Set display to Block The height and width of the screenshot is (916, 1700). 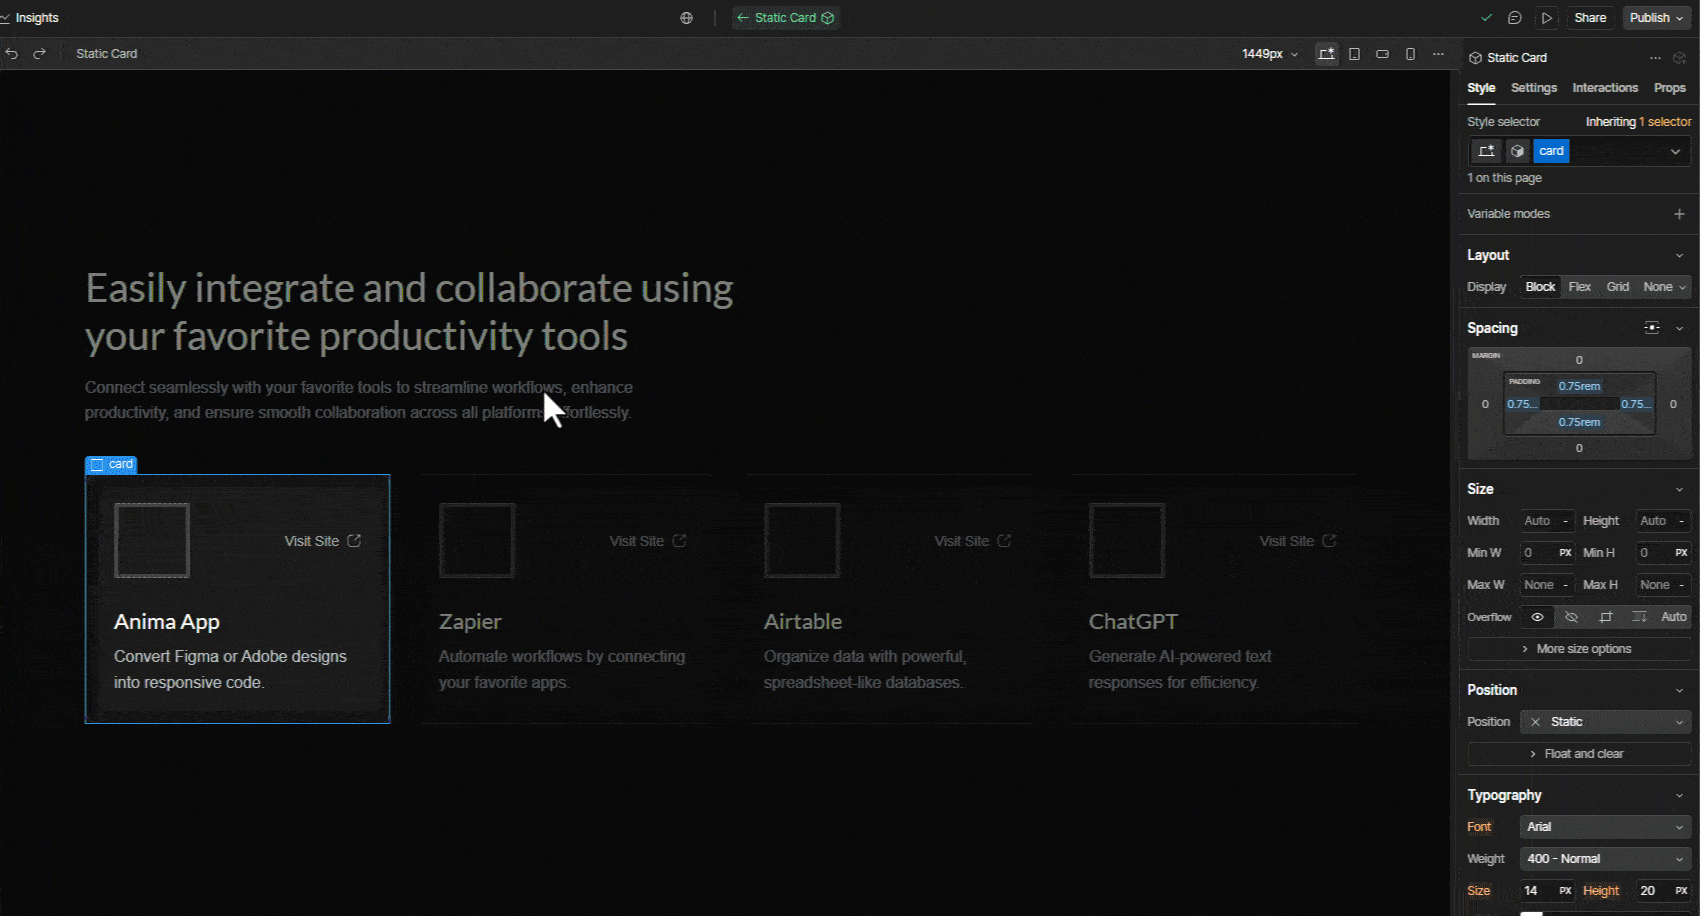[1540, 287]
